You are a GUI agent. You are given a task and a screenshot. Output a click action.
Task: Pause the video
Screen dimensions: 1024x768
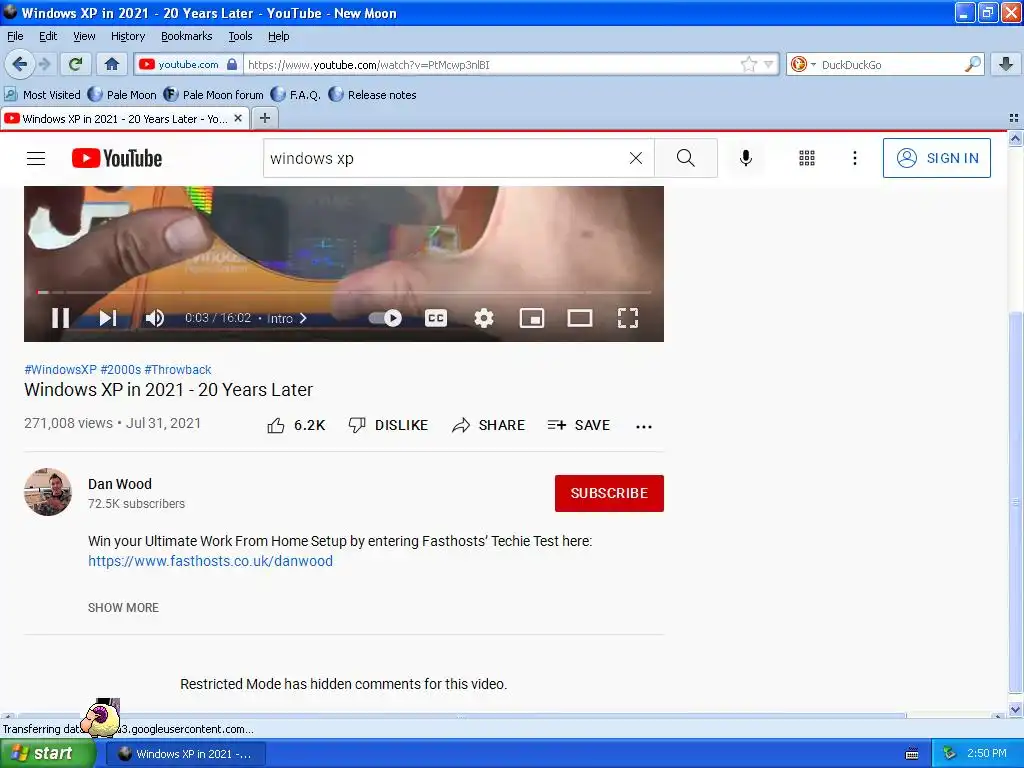coord(60,318)
